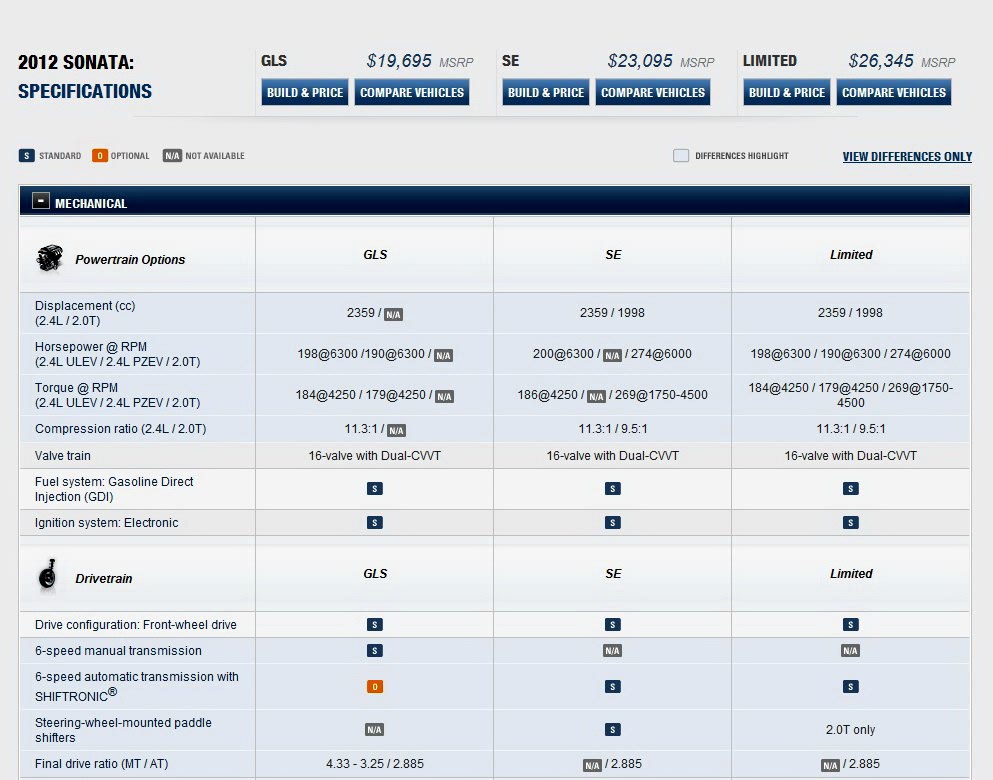Click N/A badge in GLS Displacement cell
The width and height of the screenshot is (993, 780).
[393, 315]
